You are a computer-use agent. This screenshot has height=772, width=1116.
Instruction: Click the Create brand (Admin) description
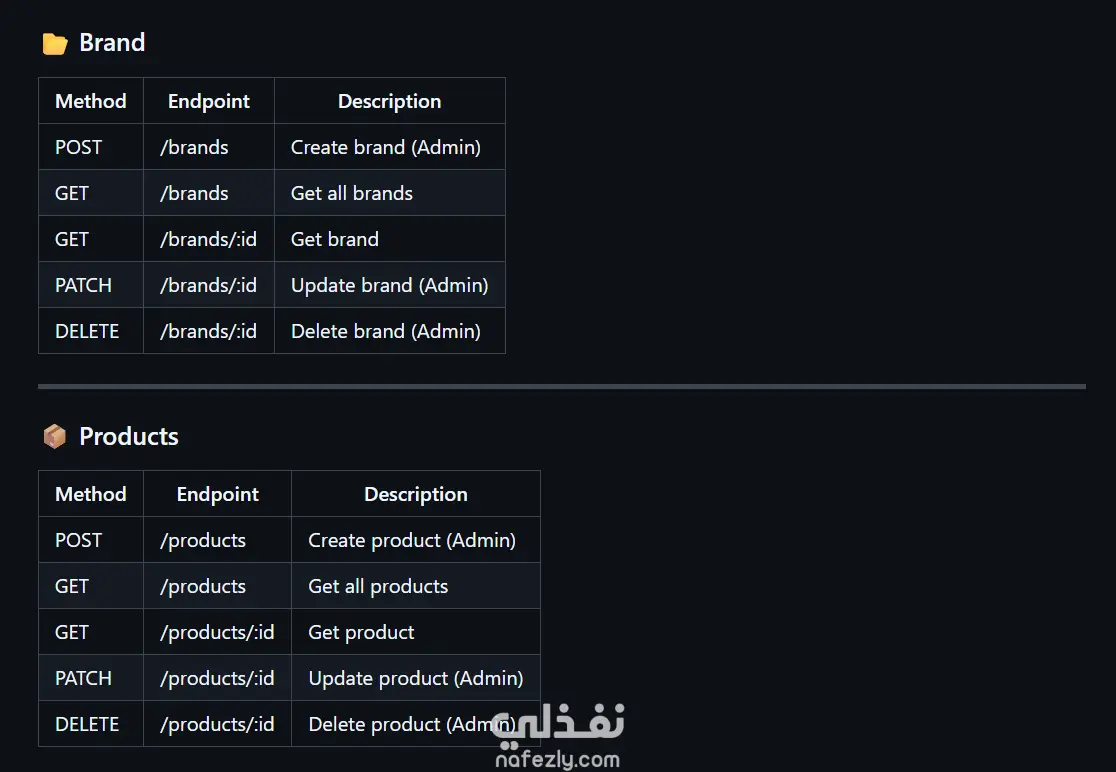pyautogui.click(x=386, y=147)
